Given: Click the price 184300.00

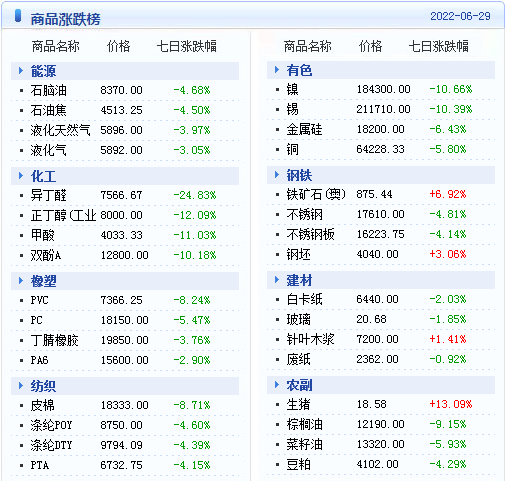Looking at the screenshot, I should [384, 89].
